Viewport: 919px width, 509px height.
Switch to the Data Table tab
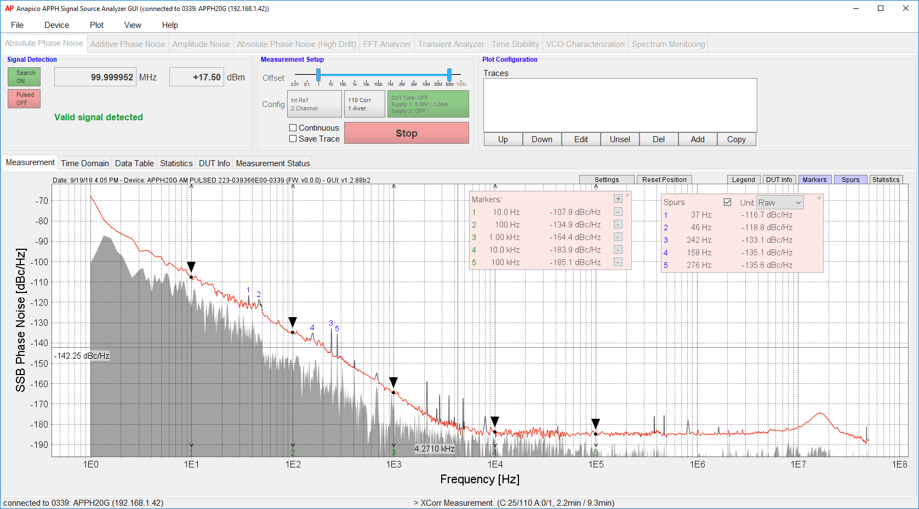point(134,163)
